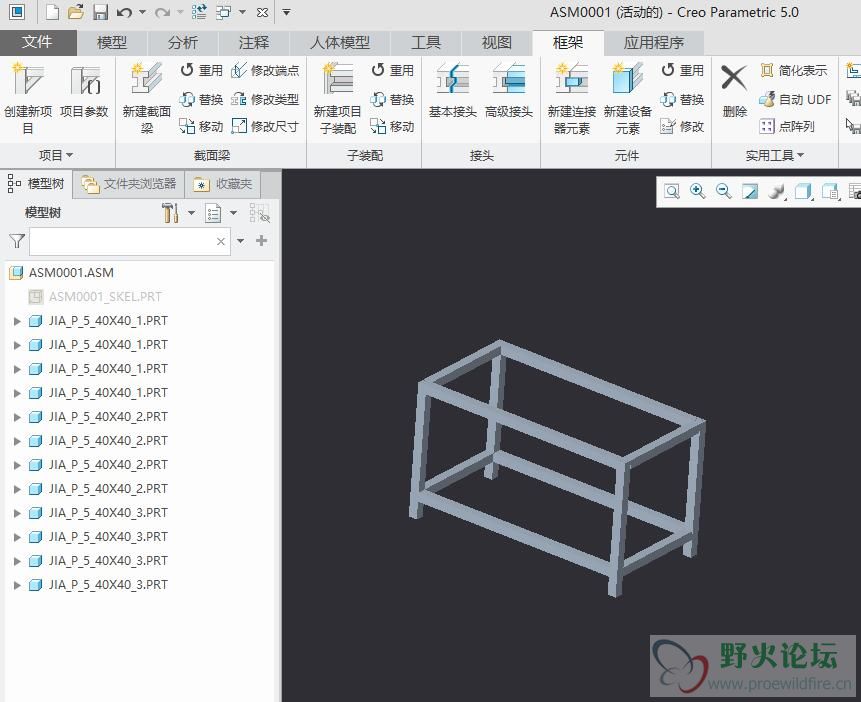Click 修改 in the 元件 group

click(x=683, y=127)
